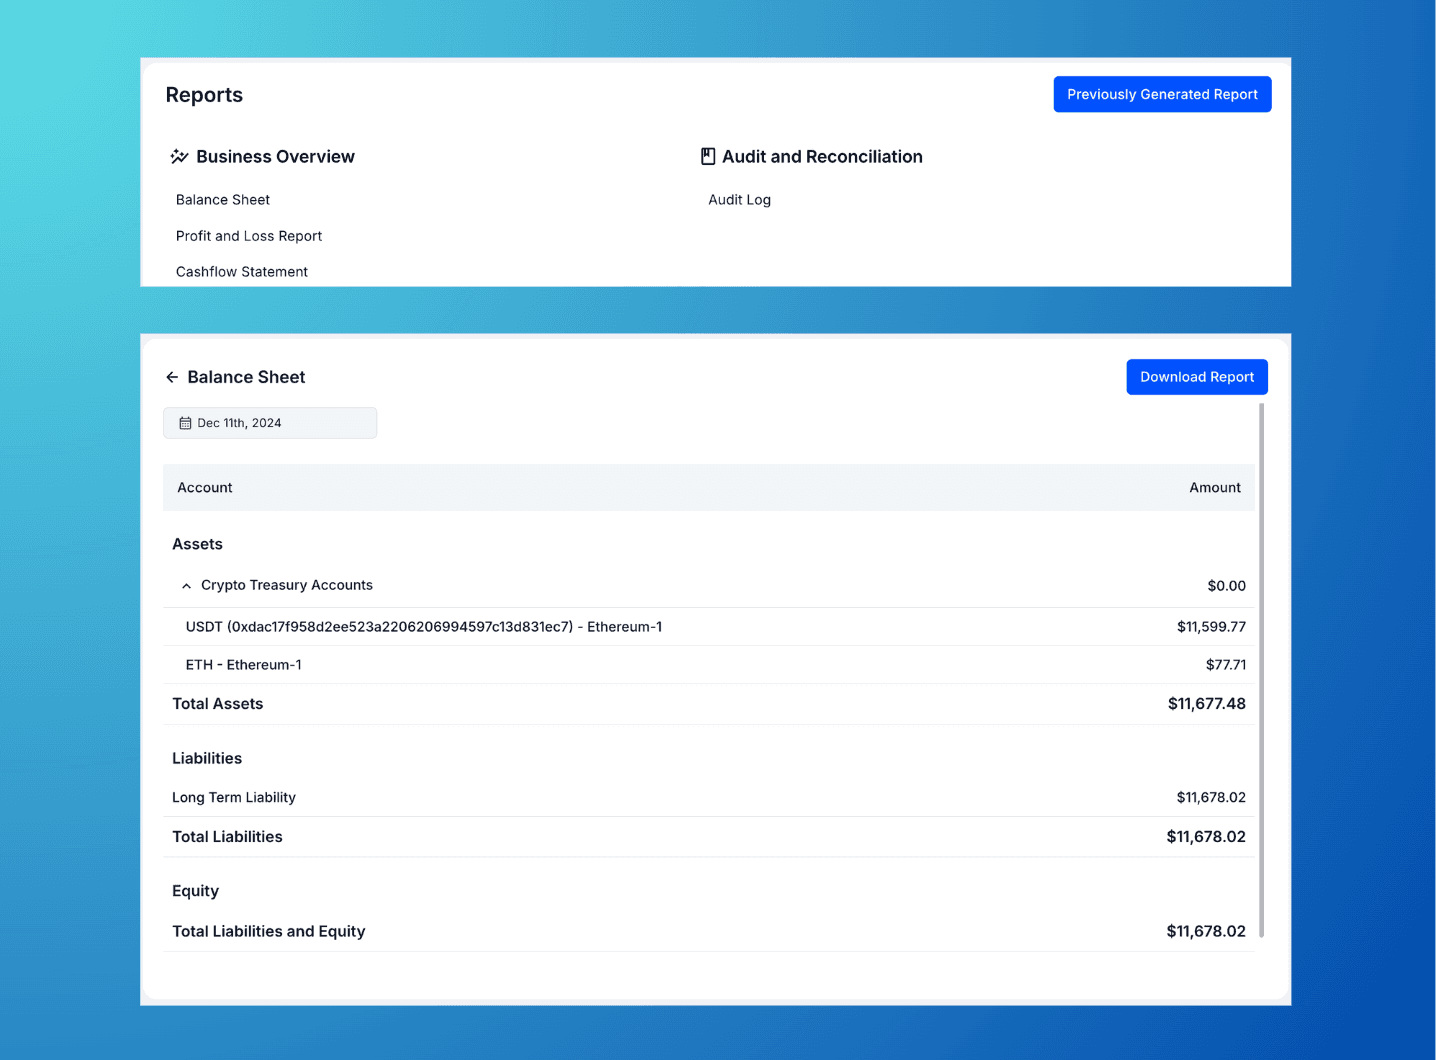Click the Amount column header

1214,487
